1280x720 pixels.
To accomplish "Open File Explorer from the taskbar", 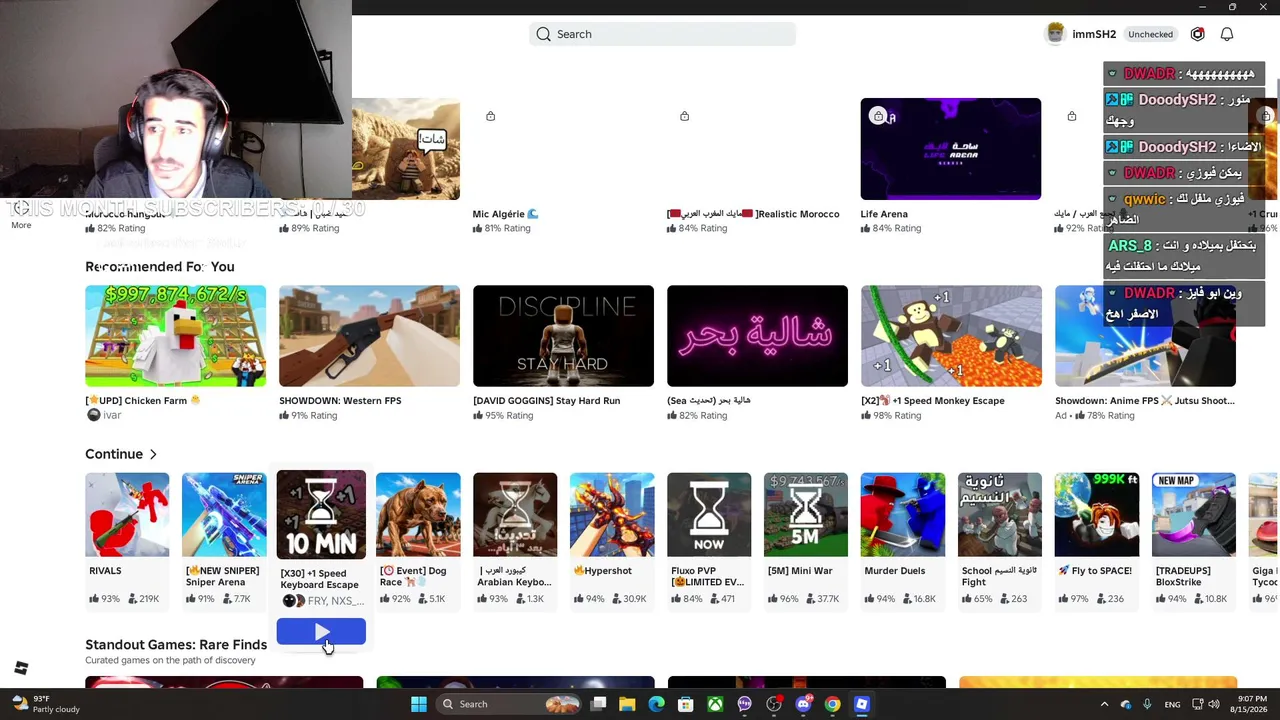I will [627, 704].
